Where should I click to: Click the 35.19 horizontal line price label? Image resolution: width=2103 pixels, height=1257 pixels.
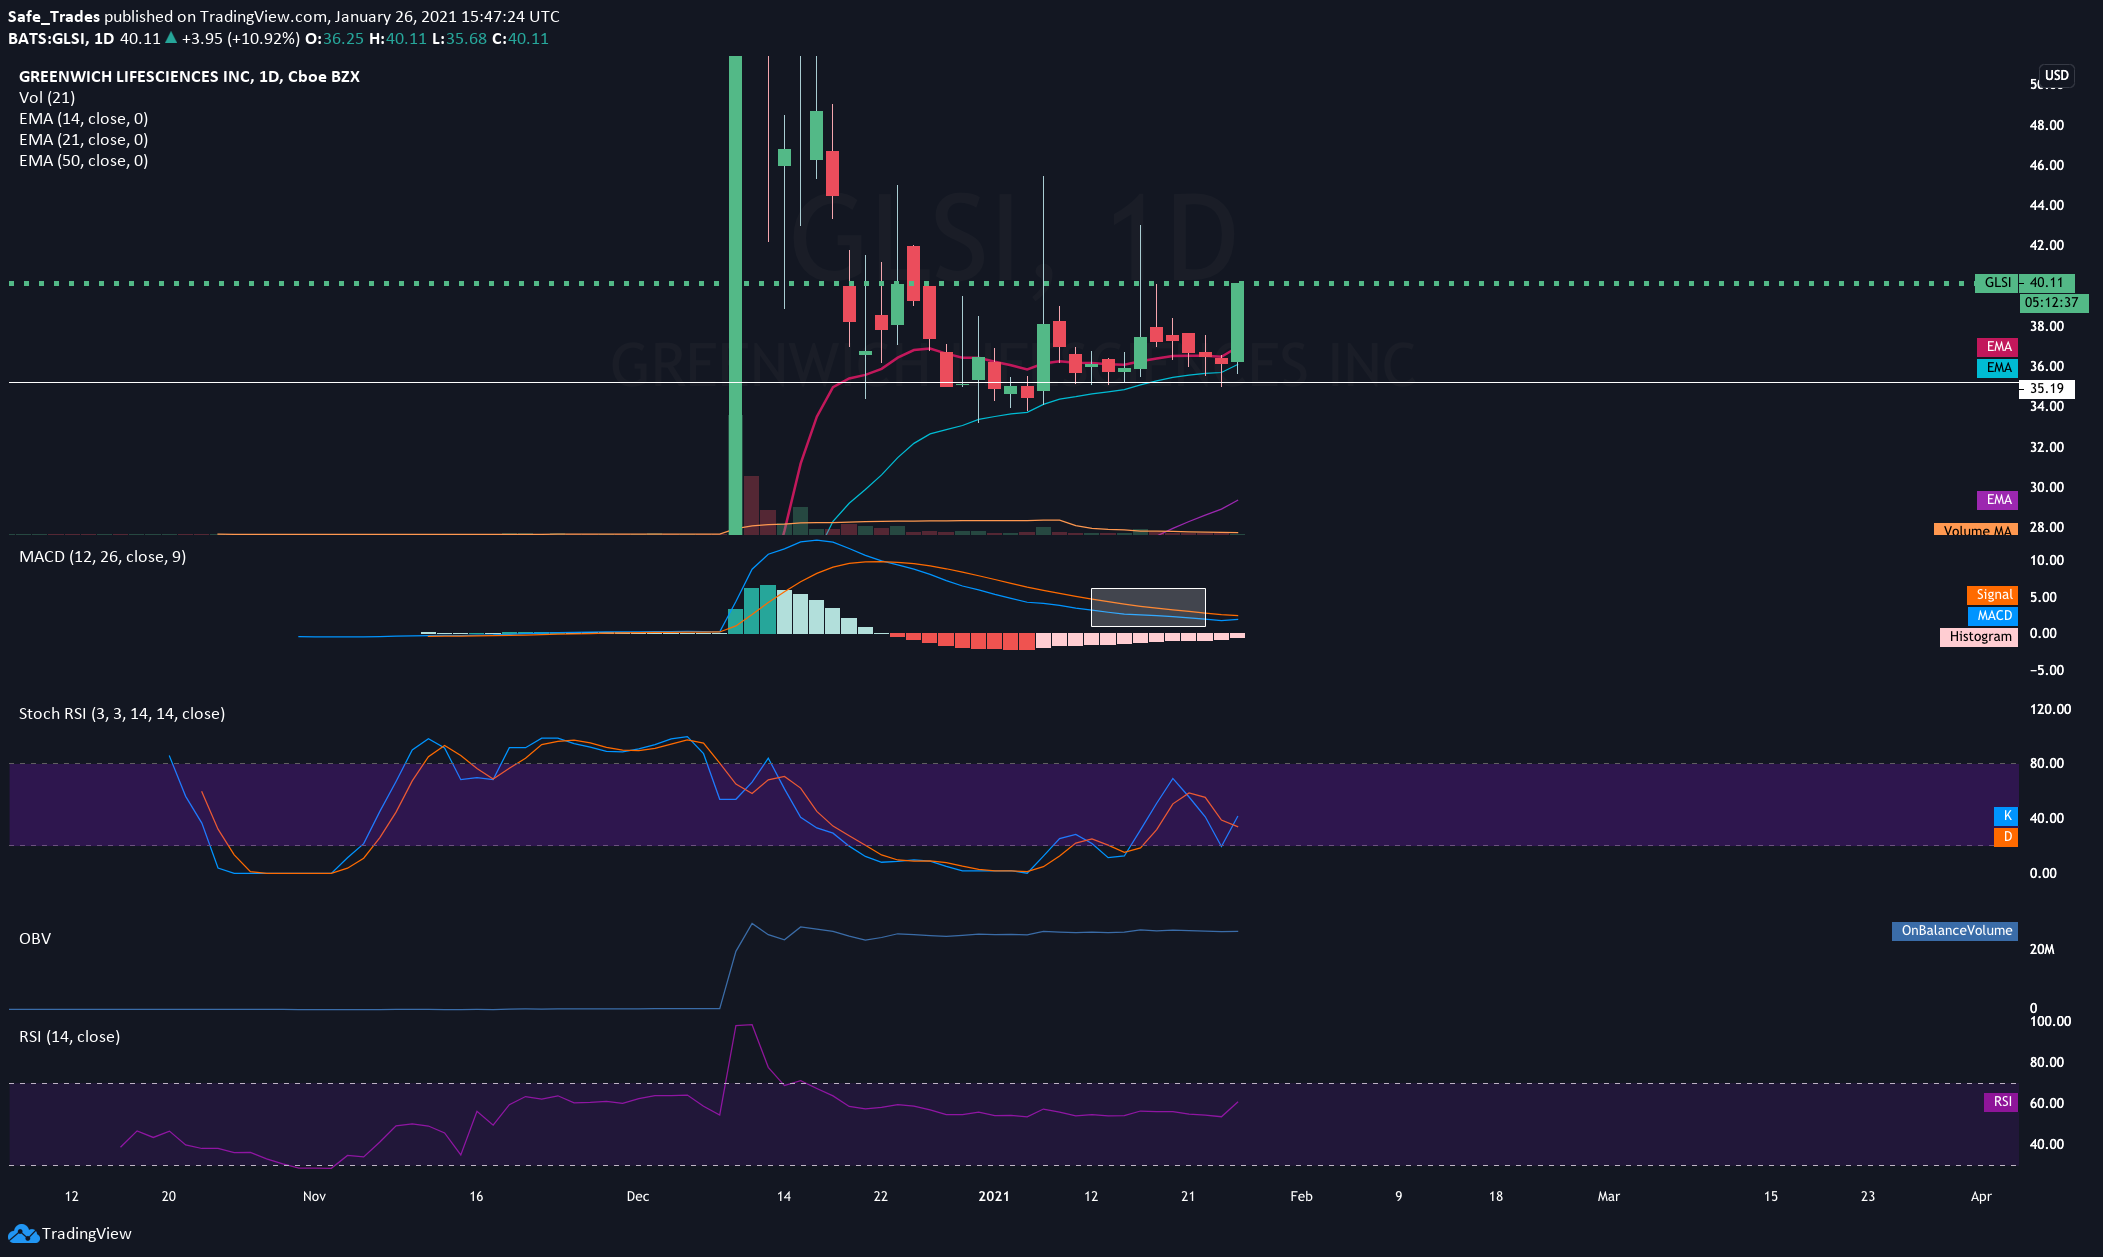pyautogui.click(x=2047, y=389)
